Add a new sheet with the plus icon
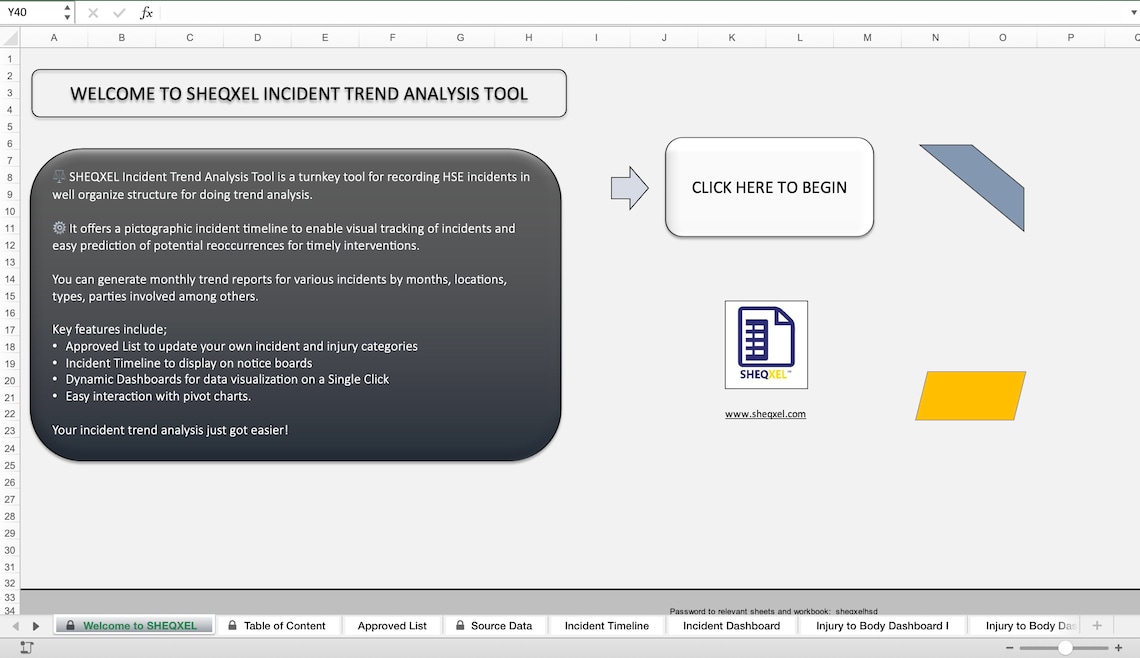The height and width of the screenshot is (658, 1140). point(1097,625)
